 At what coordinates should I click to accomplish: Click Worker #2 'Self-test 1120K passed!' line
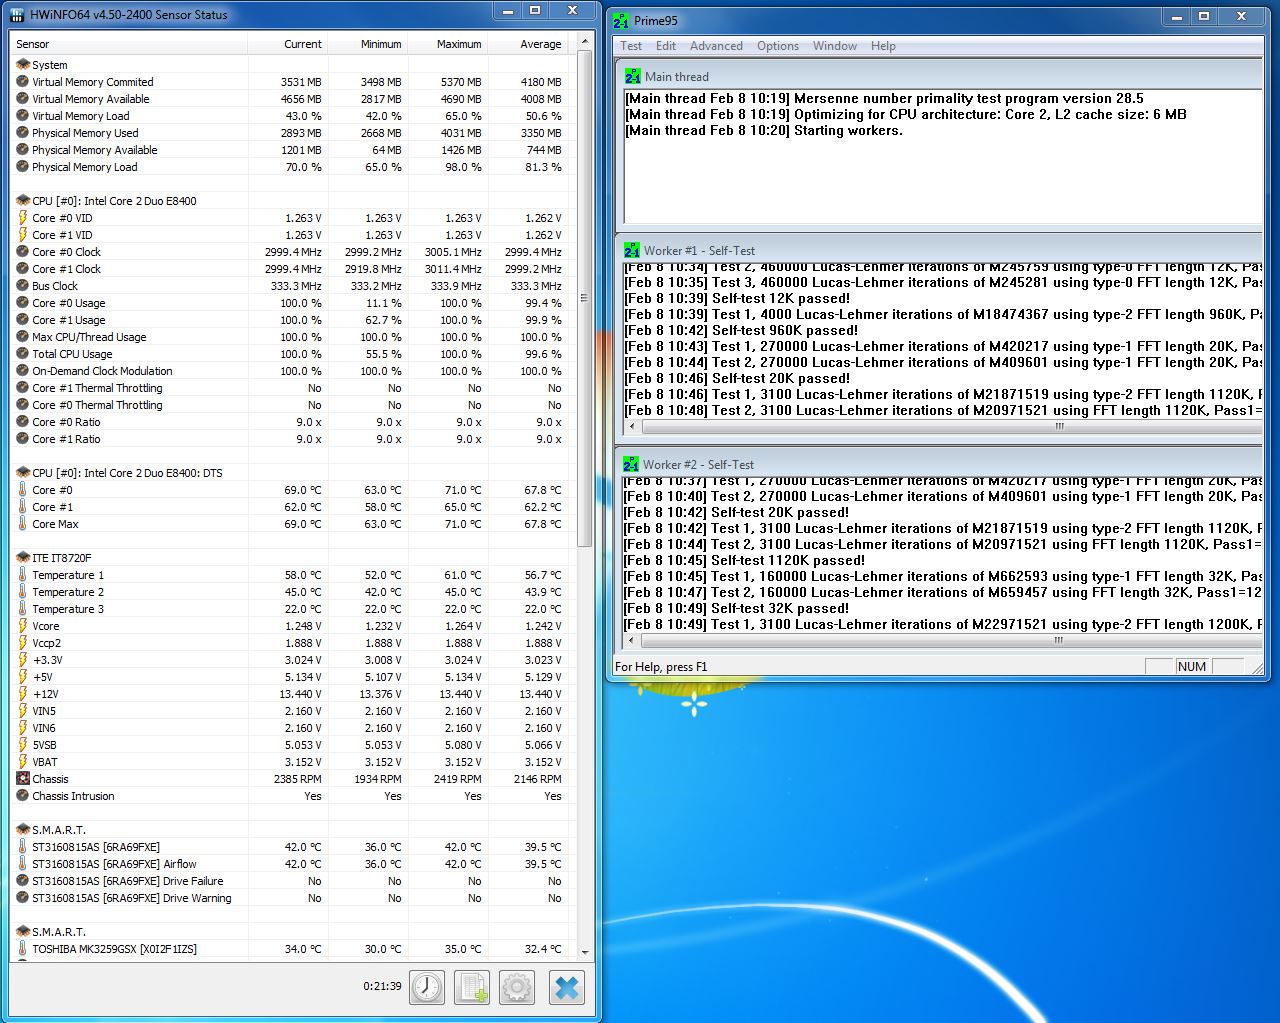(745, 560)
